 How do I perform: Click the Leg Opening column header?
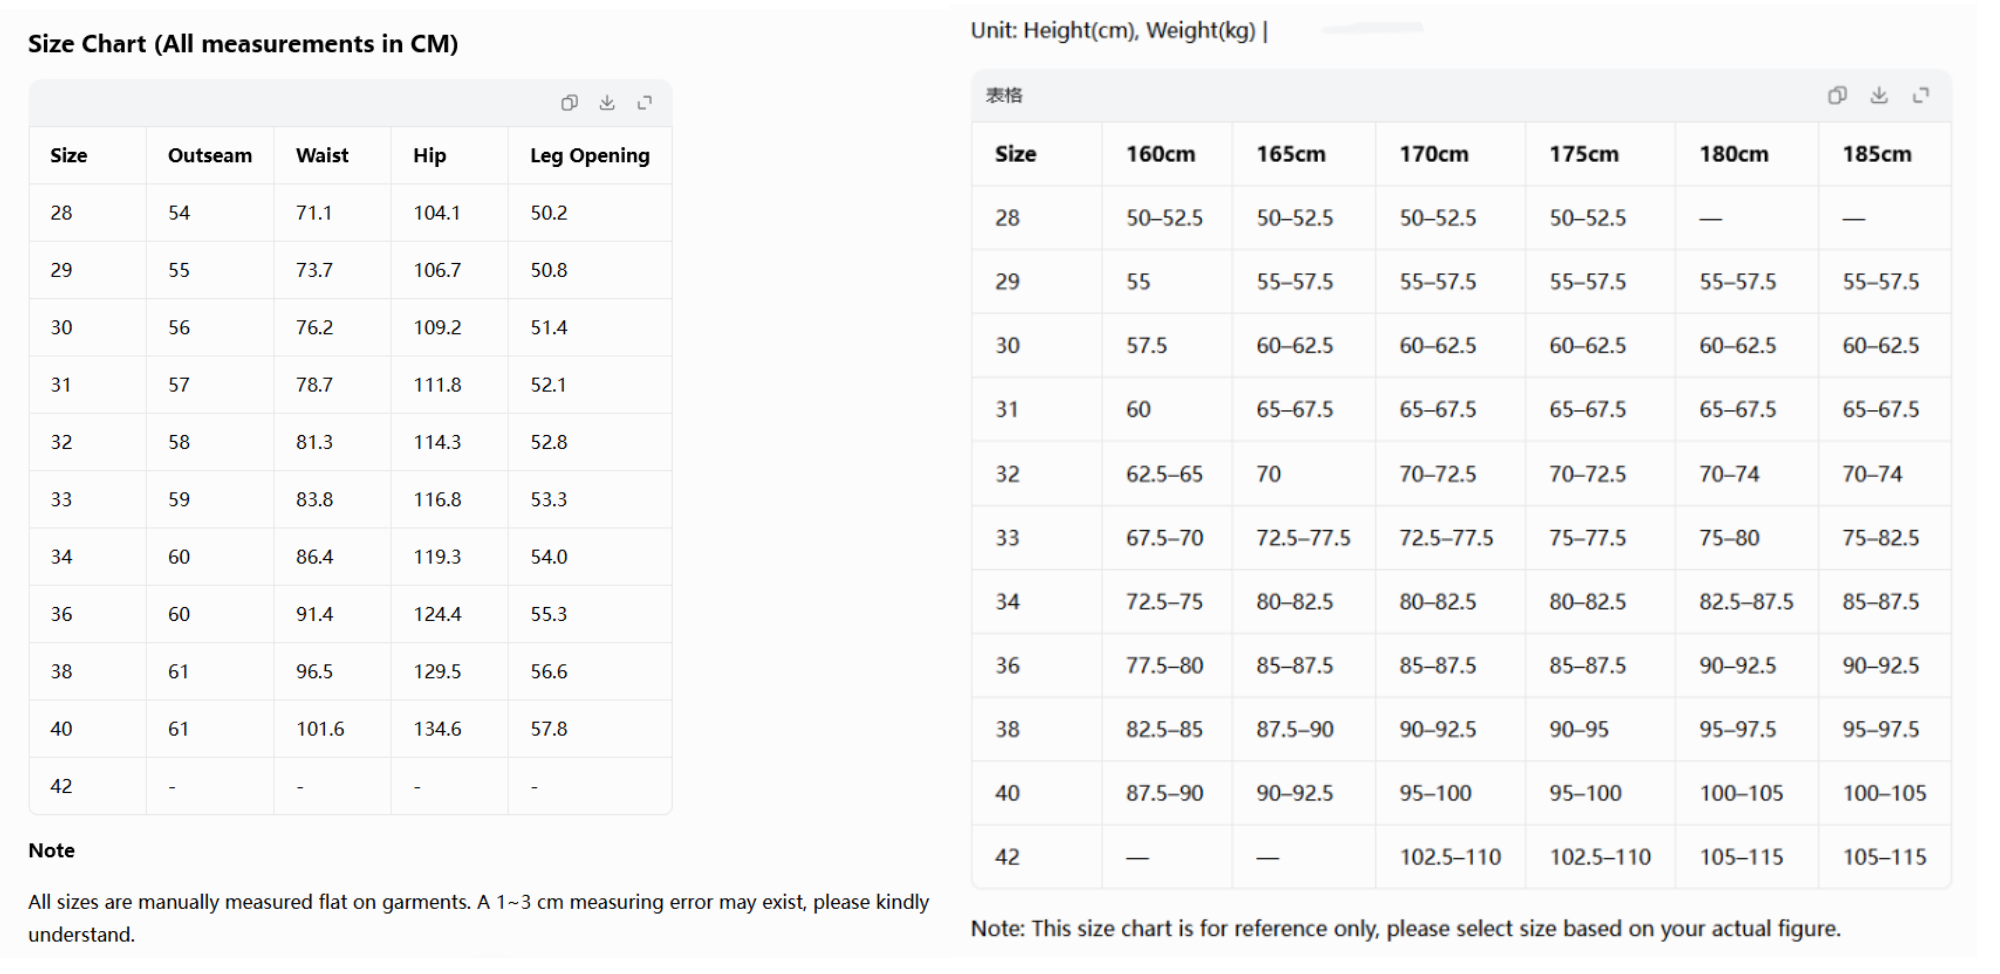(590, 155)
